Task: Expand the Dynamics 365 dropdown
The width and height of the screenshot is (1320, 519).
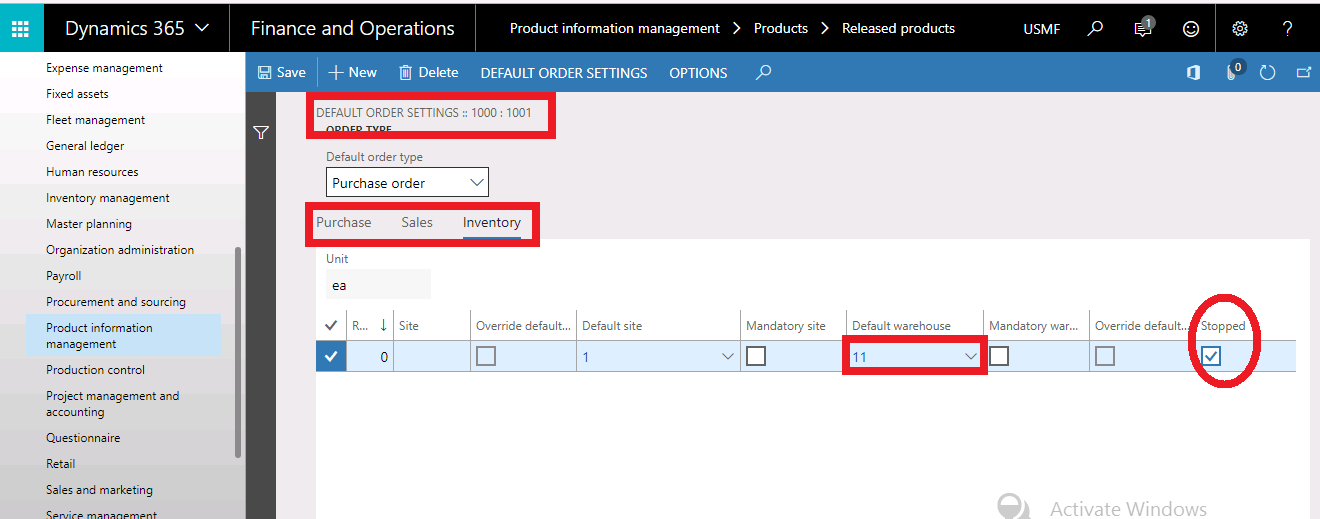Action: (137, 28)
